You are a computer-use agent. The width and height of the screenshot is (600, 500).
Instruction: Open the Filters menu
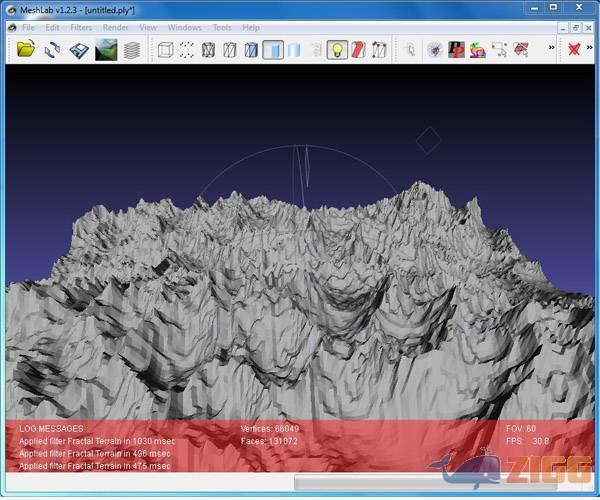(x=81, y=27)
